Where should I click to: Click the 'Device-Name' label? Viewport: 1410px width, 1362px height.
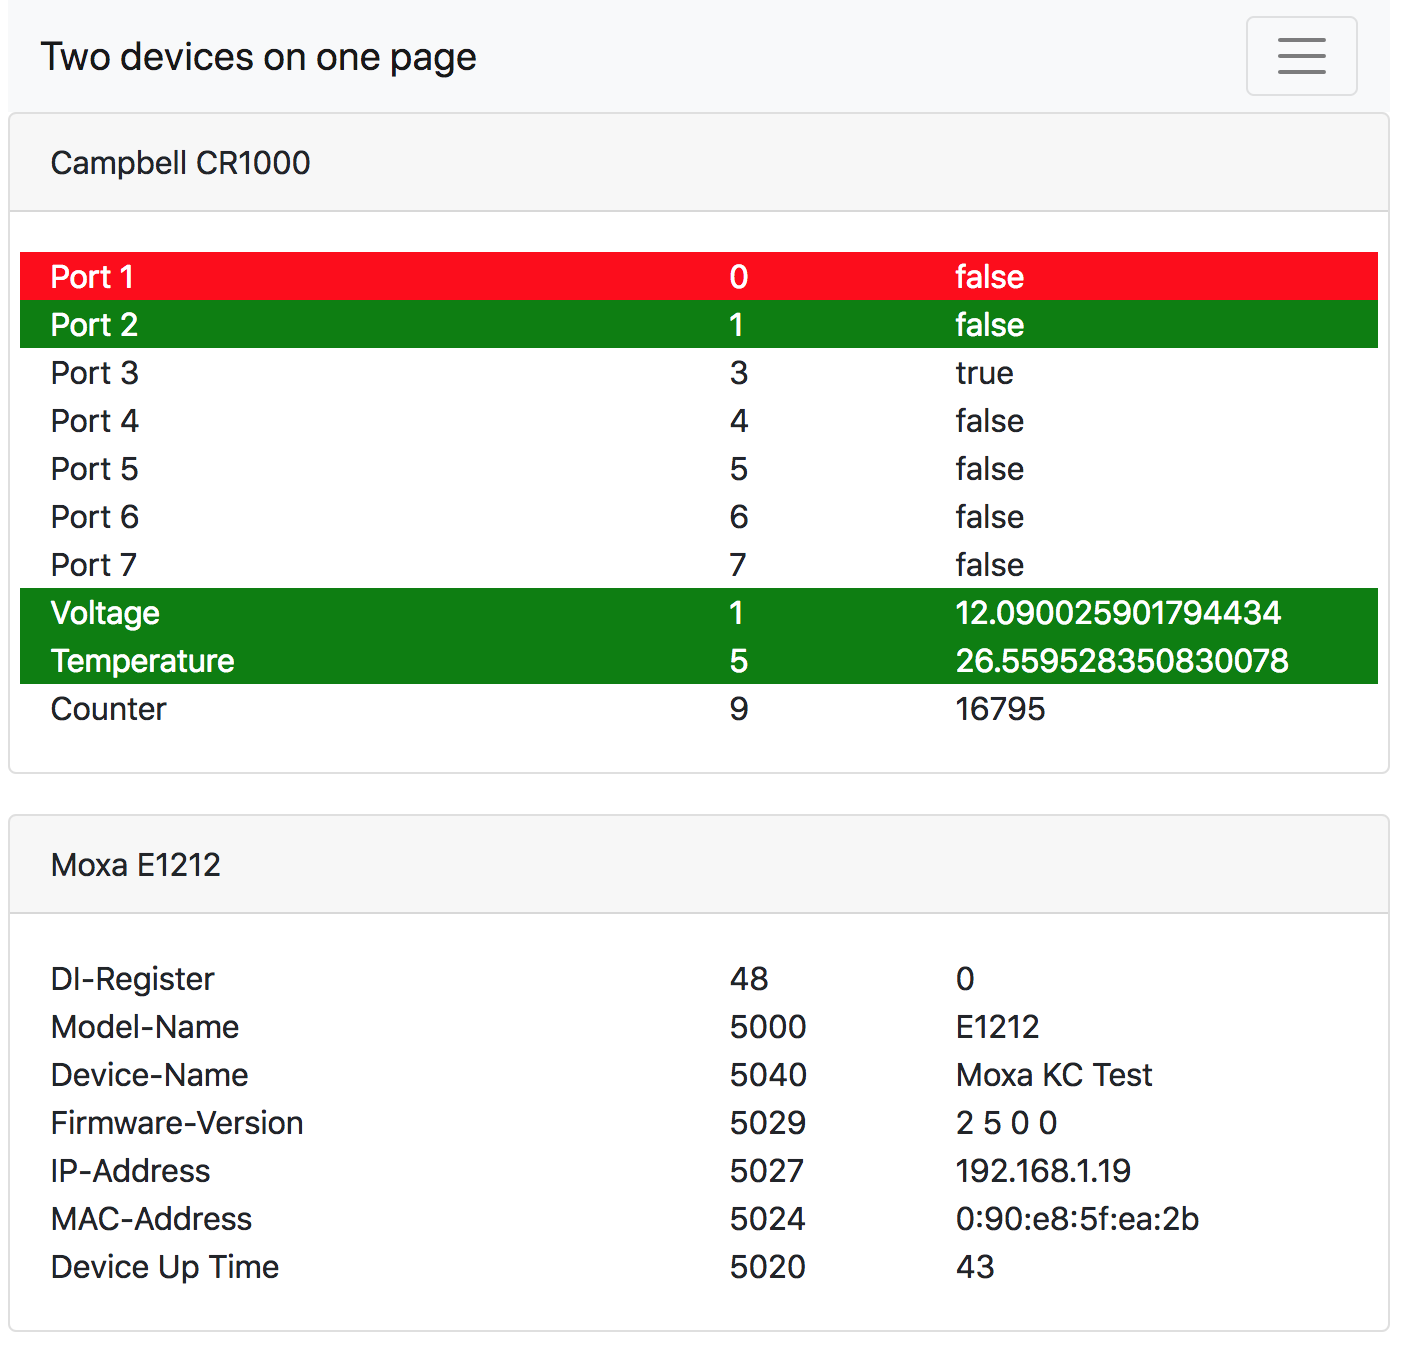point(149,1075)
